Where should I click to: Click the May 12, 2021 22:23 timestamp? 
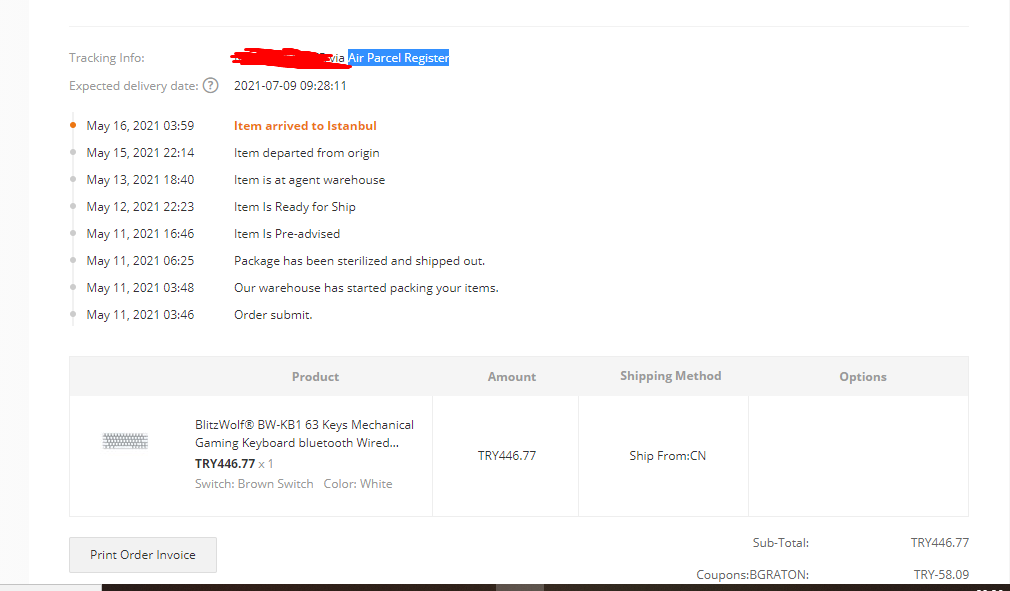tap(140, 207)
